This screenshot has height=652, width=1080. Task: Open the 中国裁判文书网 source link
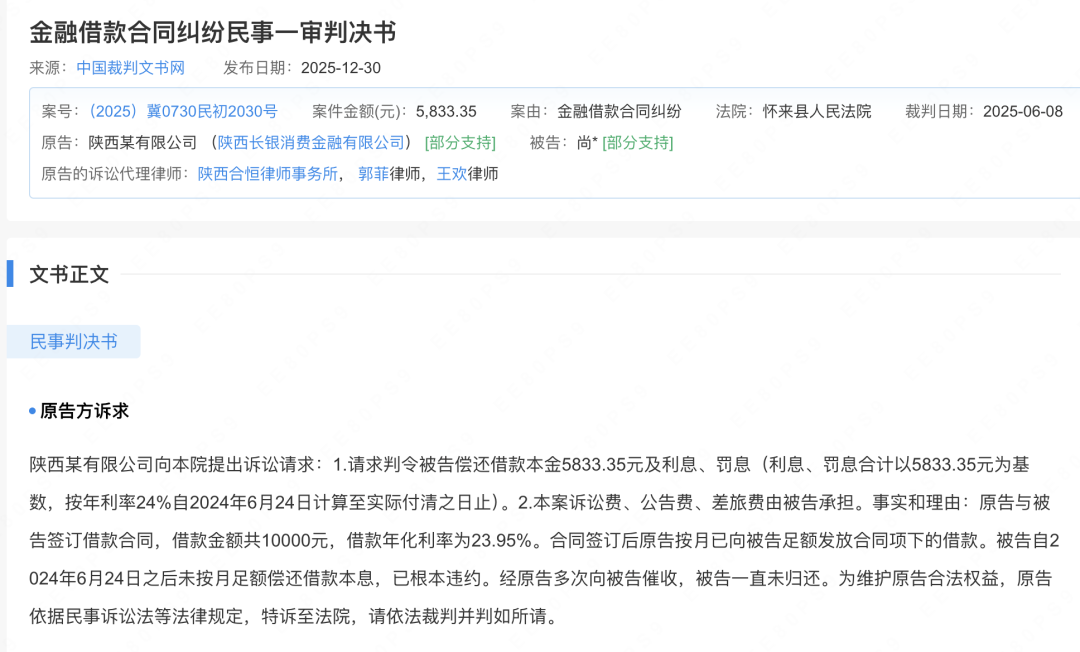(x=130, y=68)
